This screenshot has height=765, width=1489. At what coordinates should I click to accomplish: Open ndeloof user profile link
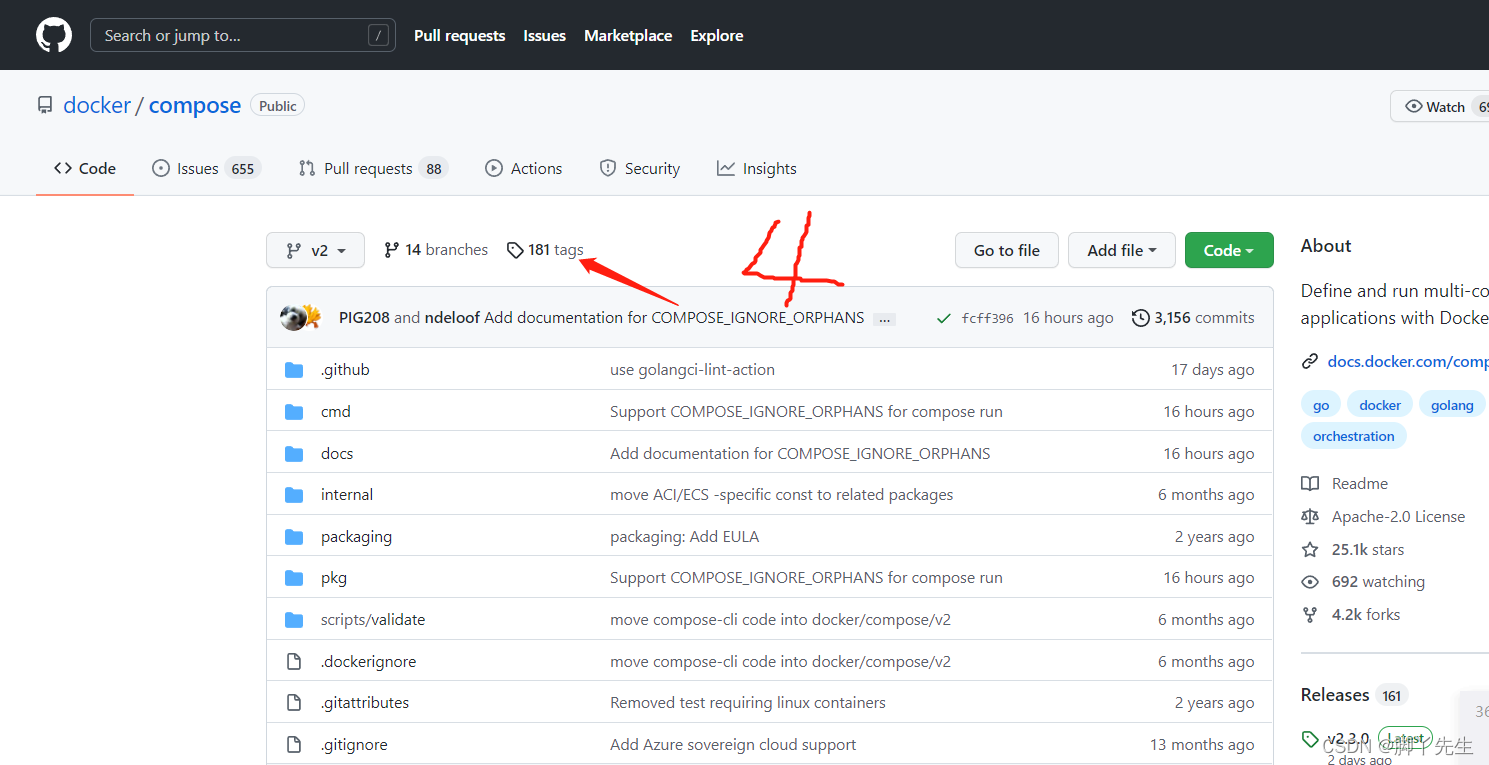tap(452, 318)
